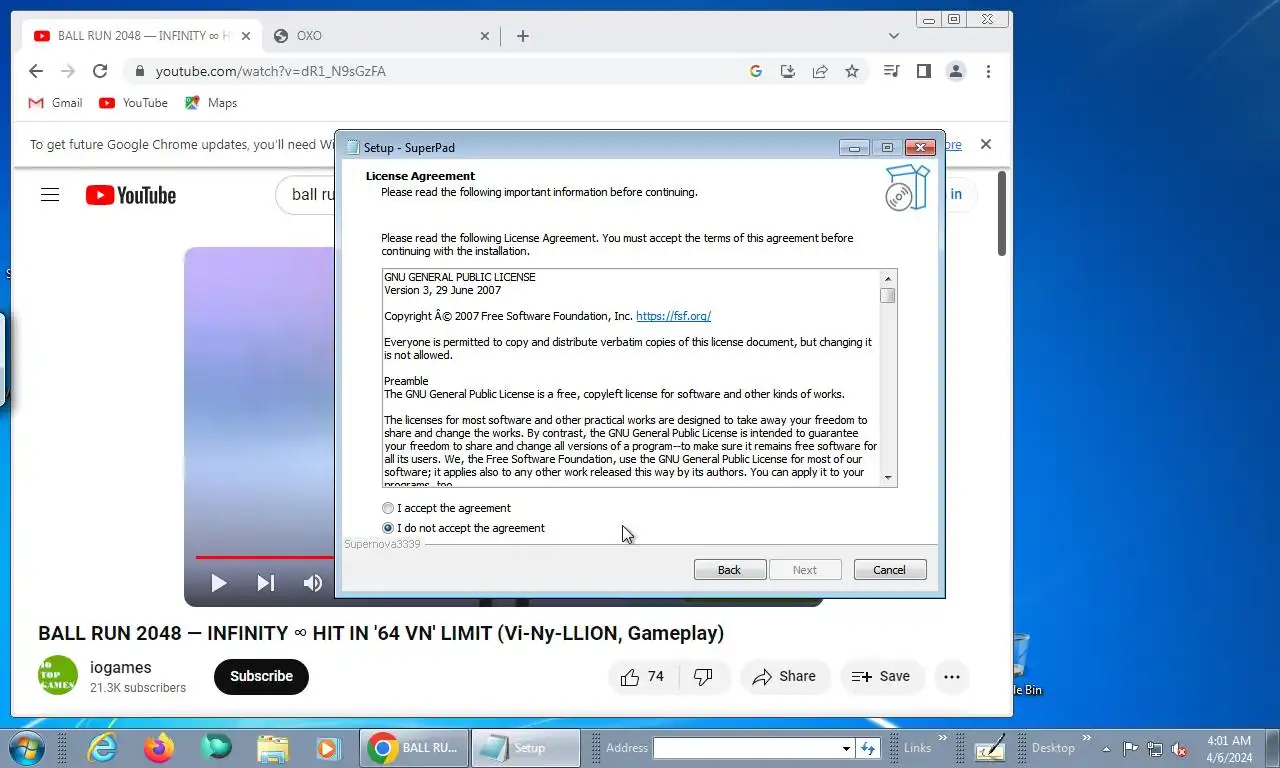Image resolution: width=1280 pixels, height=768 pixels.
Task: Click the YouTube page vertical scrollbar
Action: (x=1002, y=212)
